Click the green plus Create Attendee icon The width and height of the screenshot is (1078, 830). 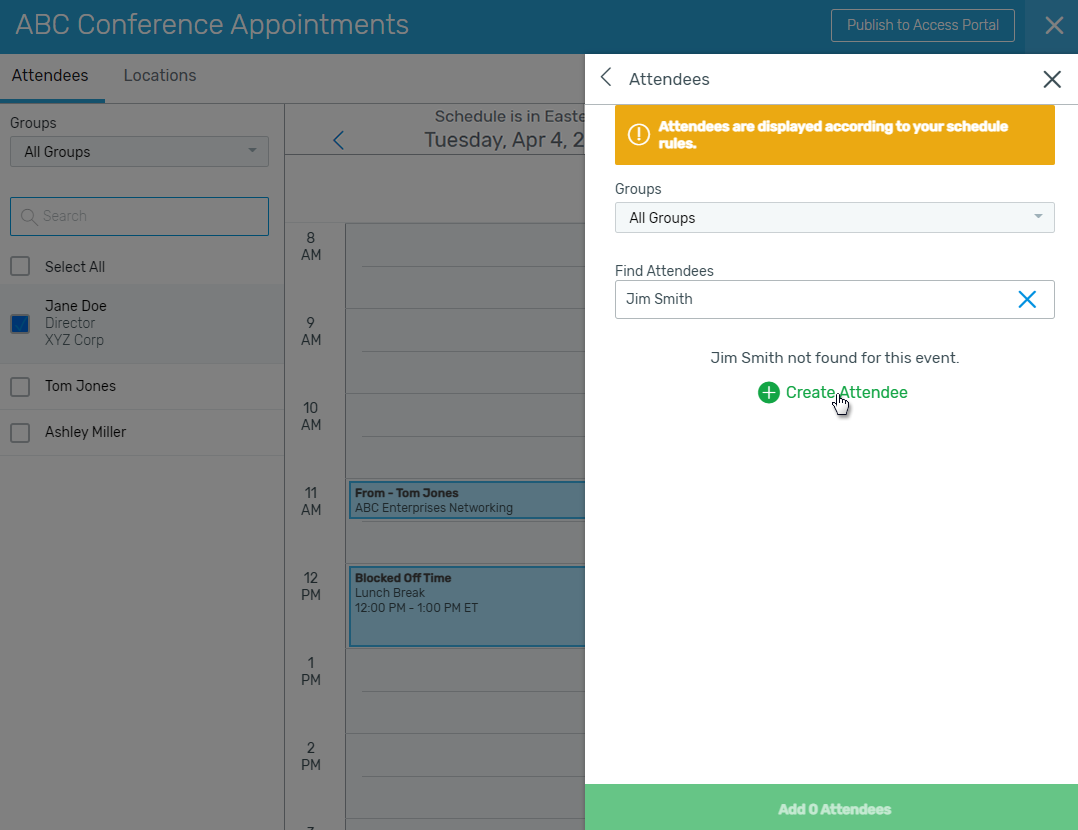(x=768, y=392)
